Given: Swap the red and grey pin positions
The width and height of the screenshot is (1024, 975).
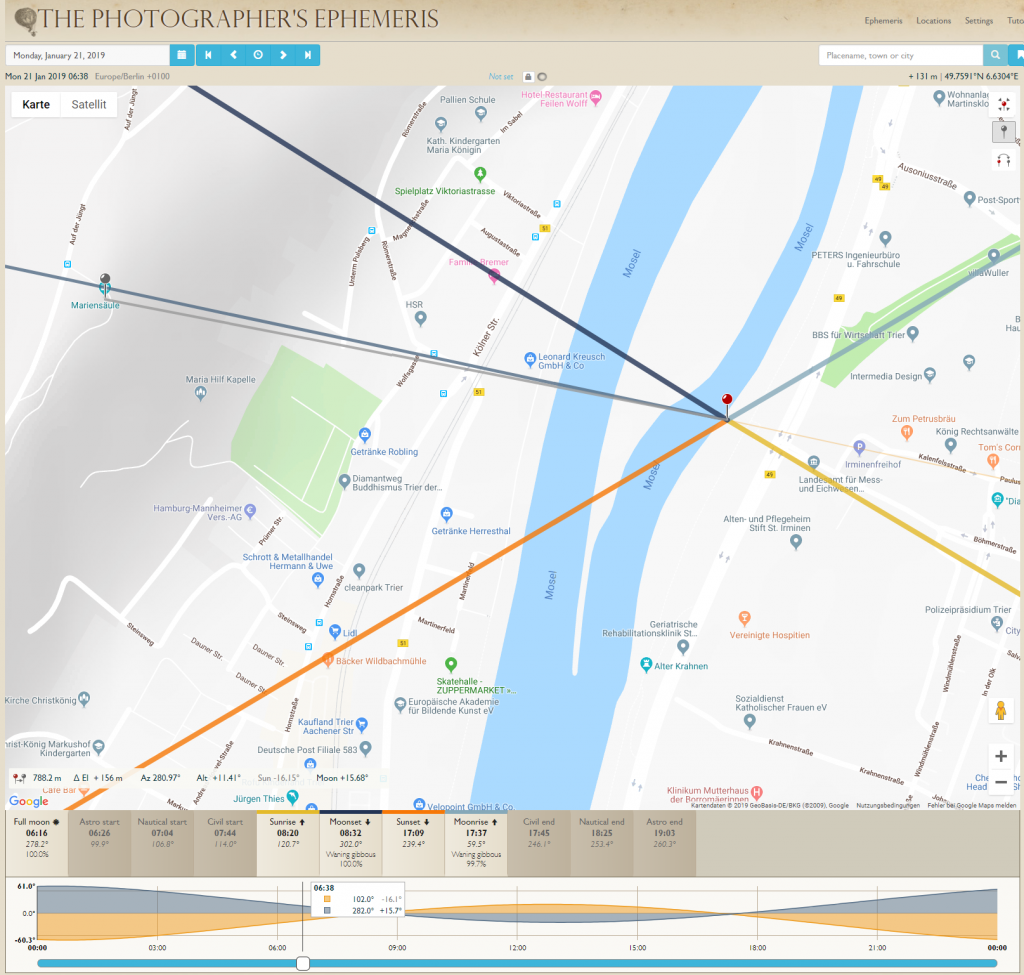Looking at the screenshot, I should tap(1004, 159).
